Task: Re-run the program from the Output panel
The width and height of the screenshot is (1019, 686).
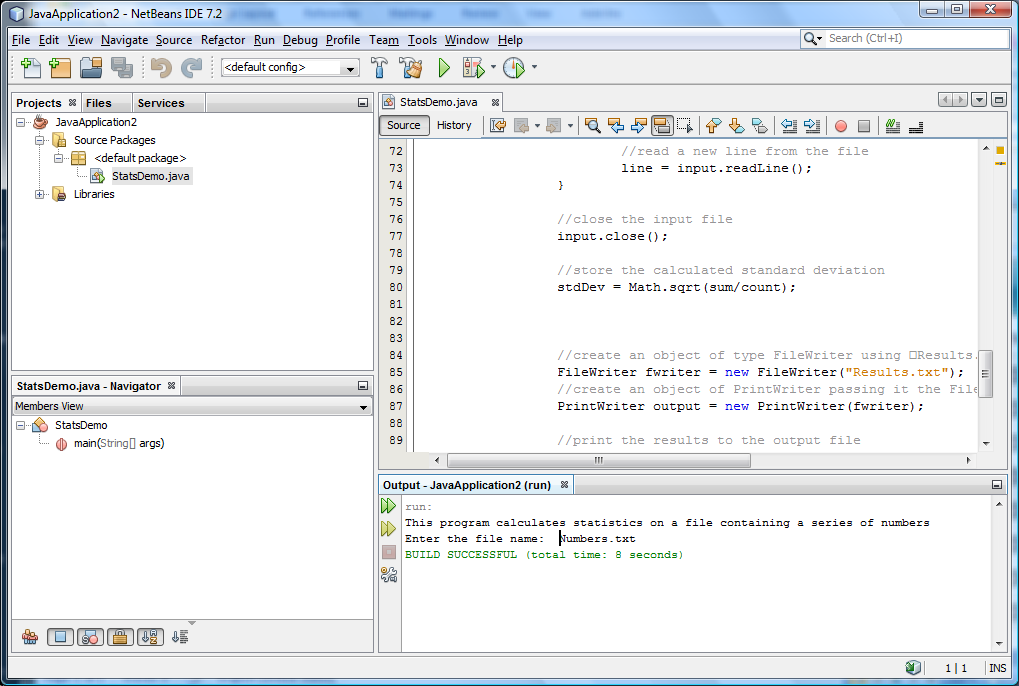Action: coord(389,505)
